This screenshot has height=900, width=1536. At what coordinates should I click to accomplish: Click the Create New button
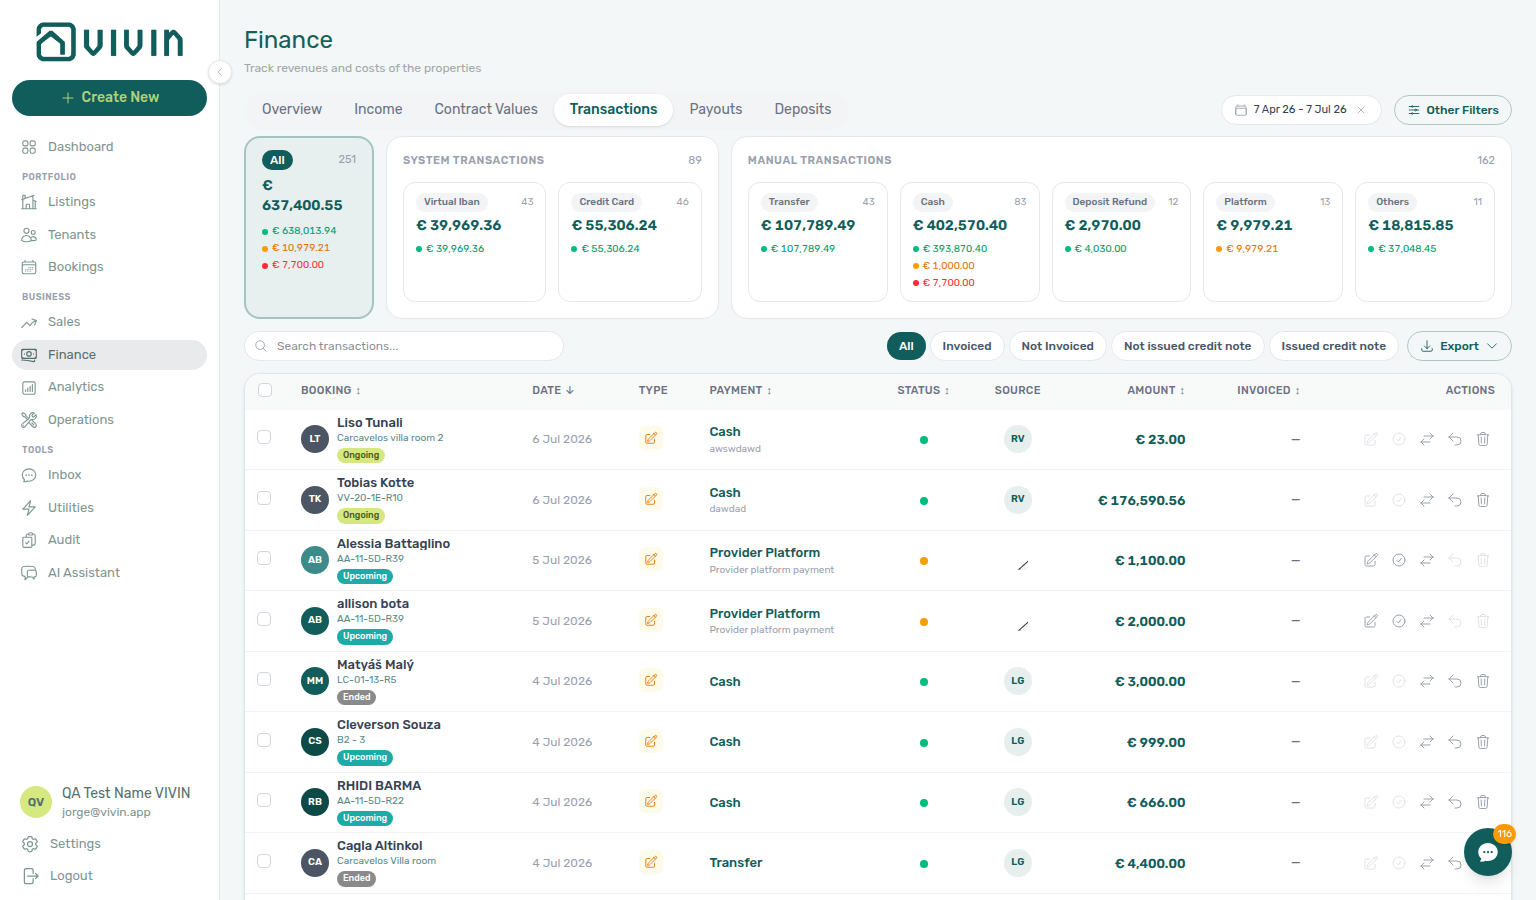click(x=109, y=98)
